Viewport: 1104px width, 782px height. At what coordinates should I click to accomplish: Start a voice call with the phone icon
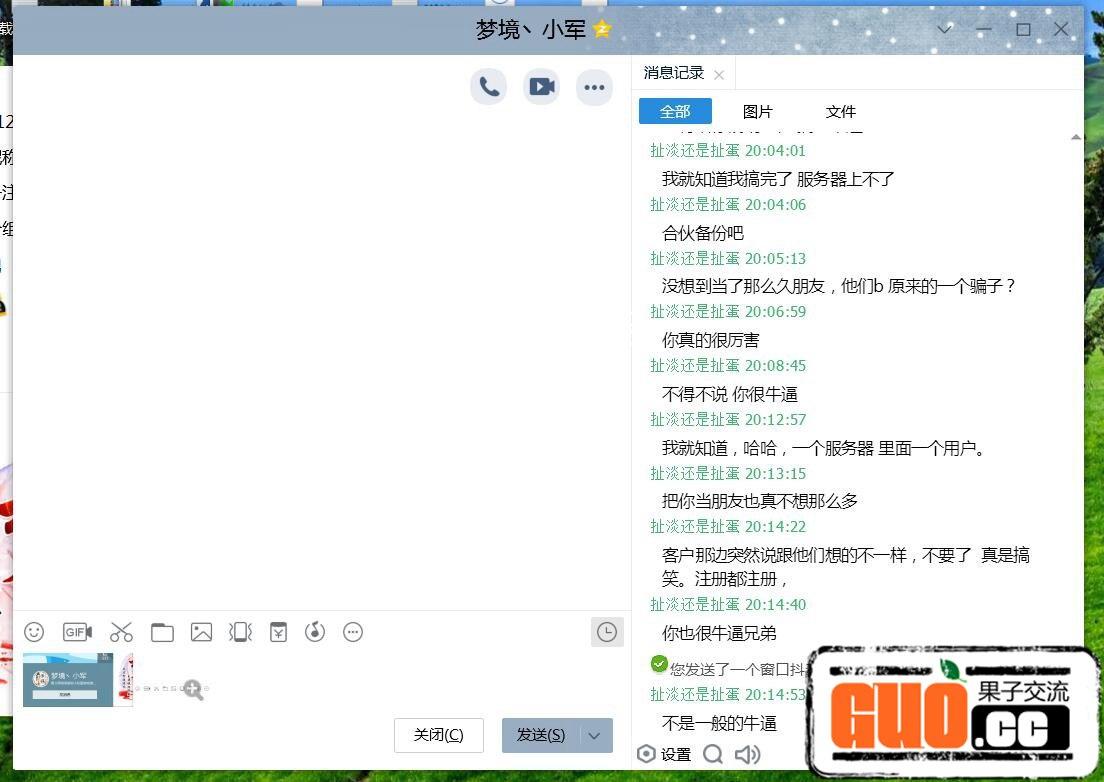click(489, 87)
